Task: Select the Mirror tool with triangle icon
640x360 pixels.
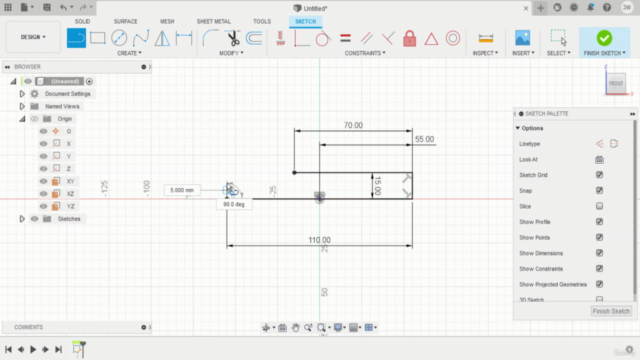Action: click(162, 38)
